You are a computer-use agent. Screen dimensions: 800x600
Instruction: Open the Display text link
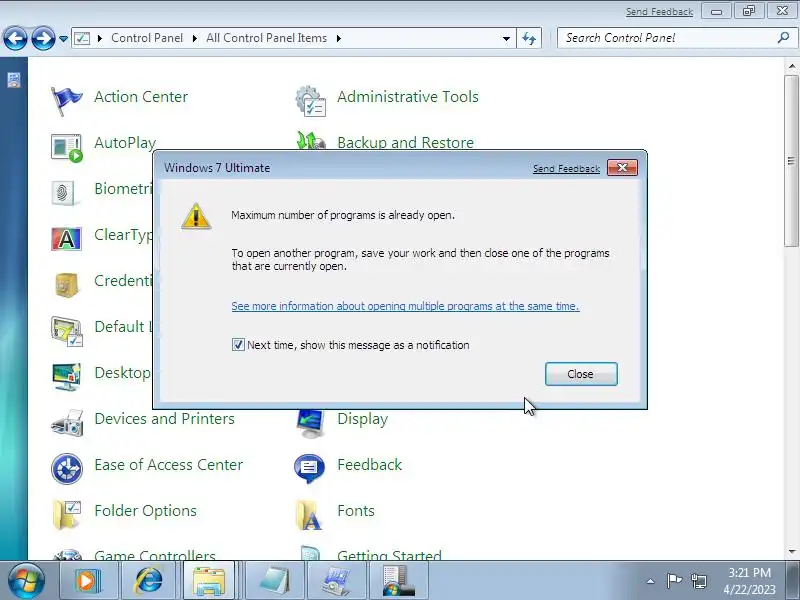tap(362, 420)
